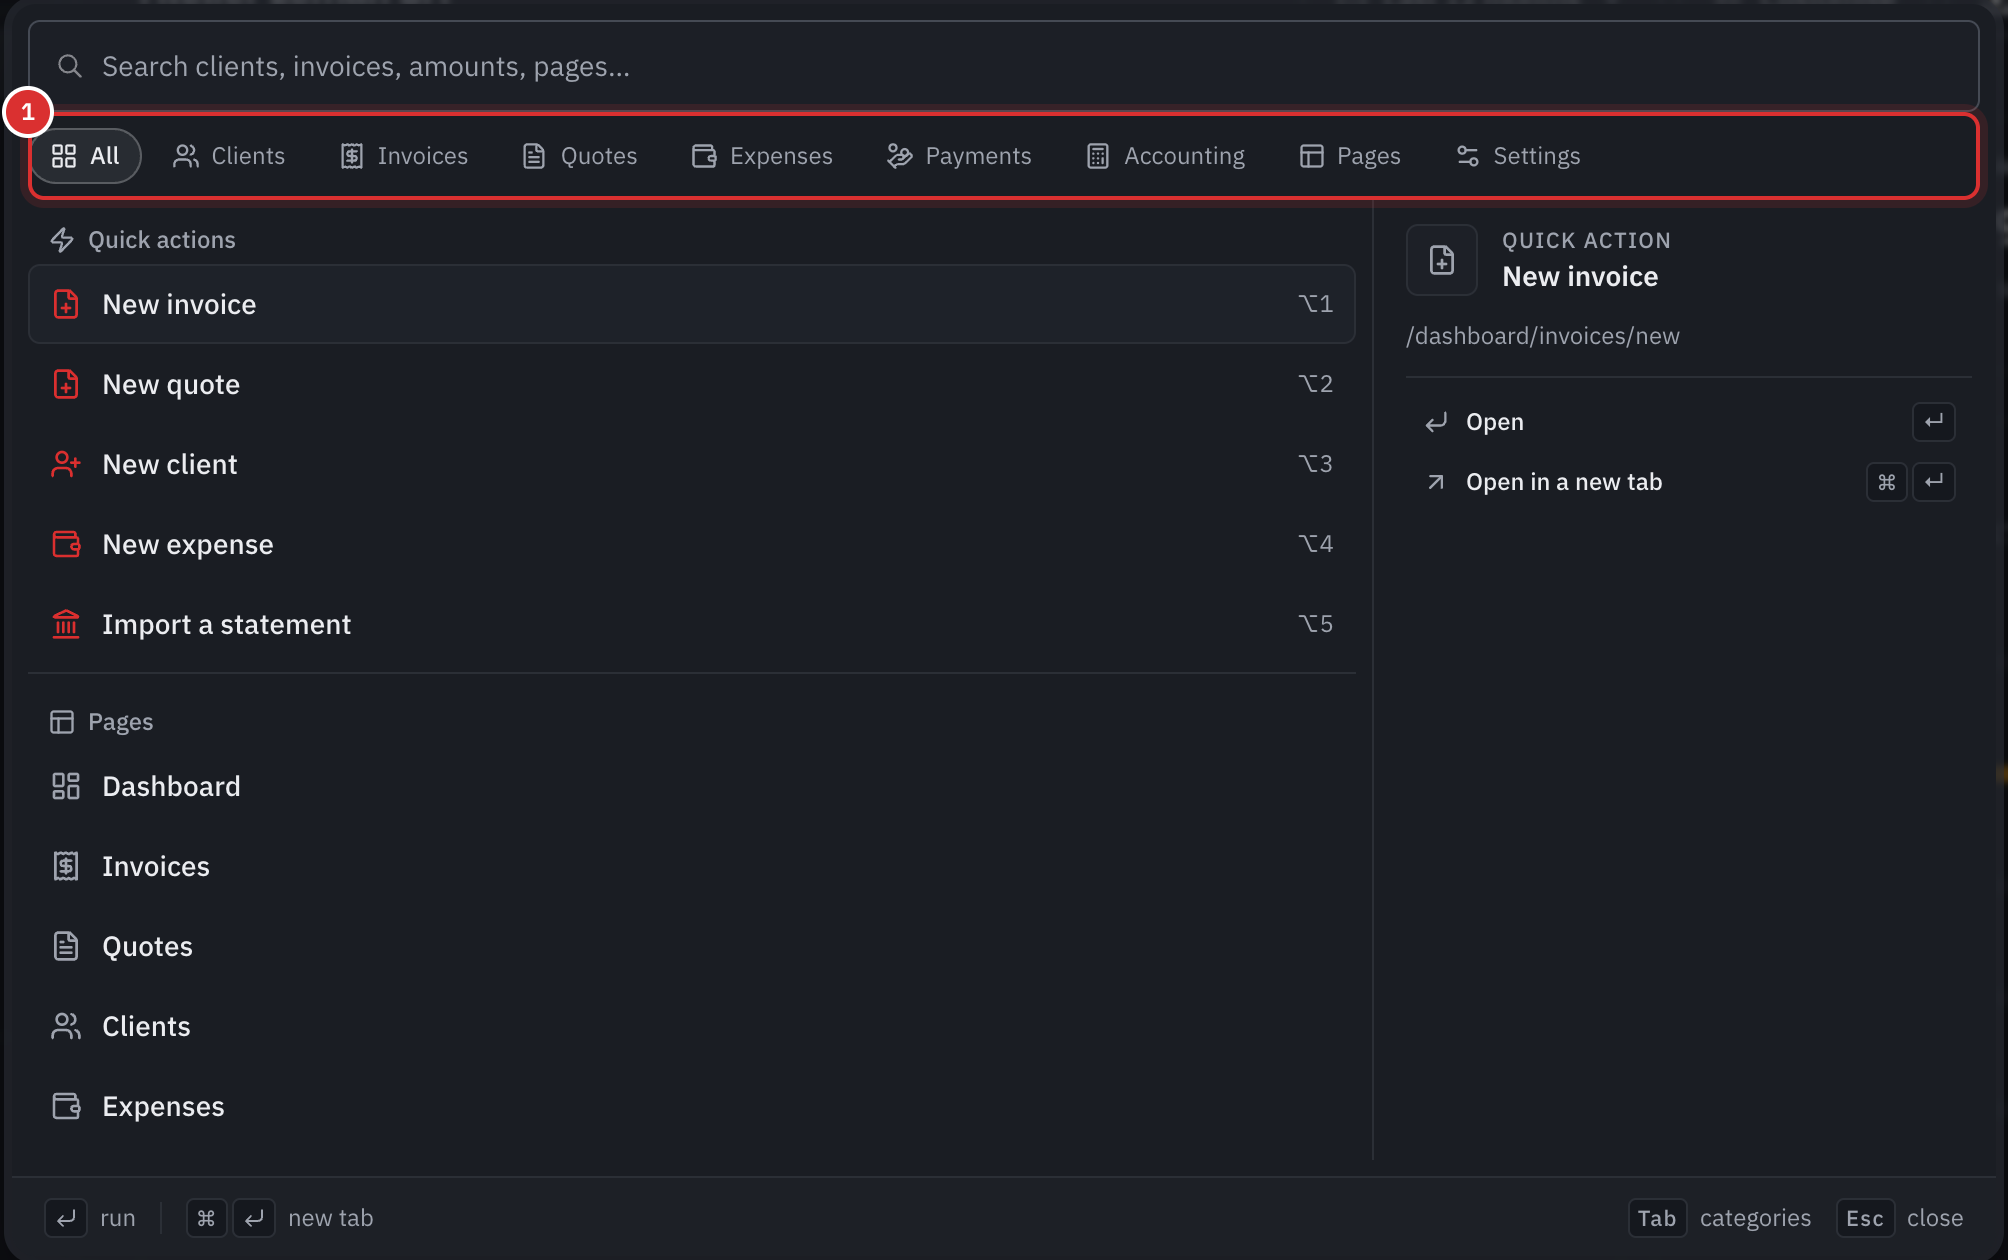Click the Clients people icon in Pages list

point(66,1026)
